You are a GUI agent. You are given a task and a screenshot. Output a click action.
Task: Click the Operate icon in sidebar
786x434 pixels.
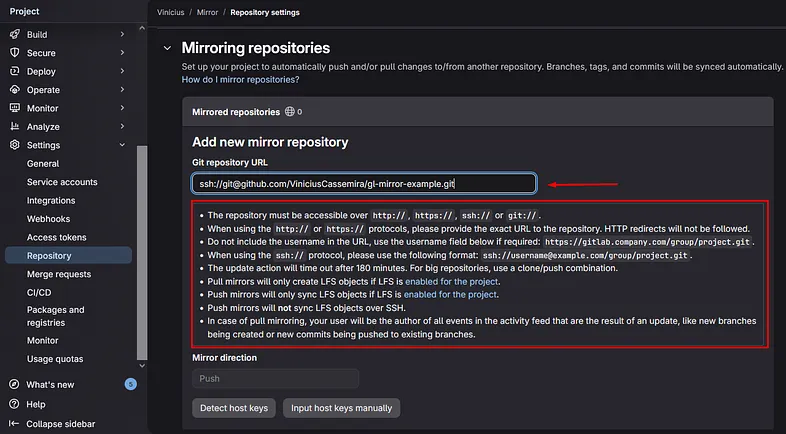pos(15,90)
